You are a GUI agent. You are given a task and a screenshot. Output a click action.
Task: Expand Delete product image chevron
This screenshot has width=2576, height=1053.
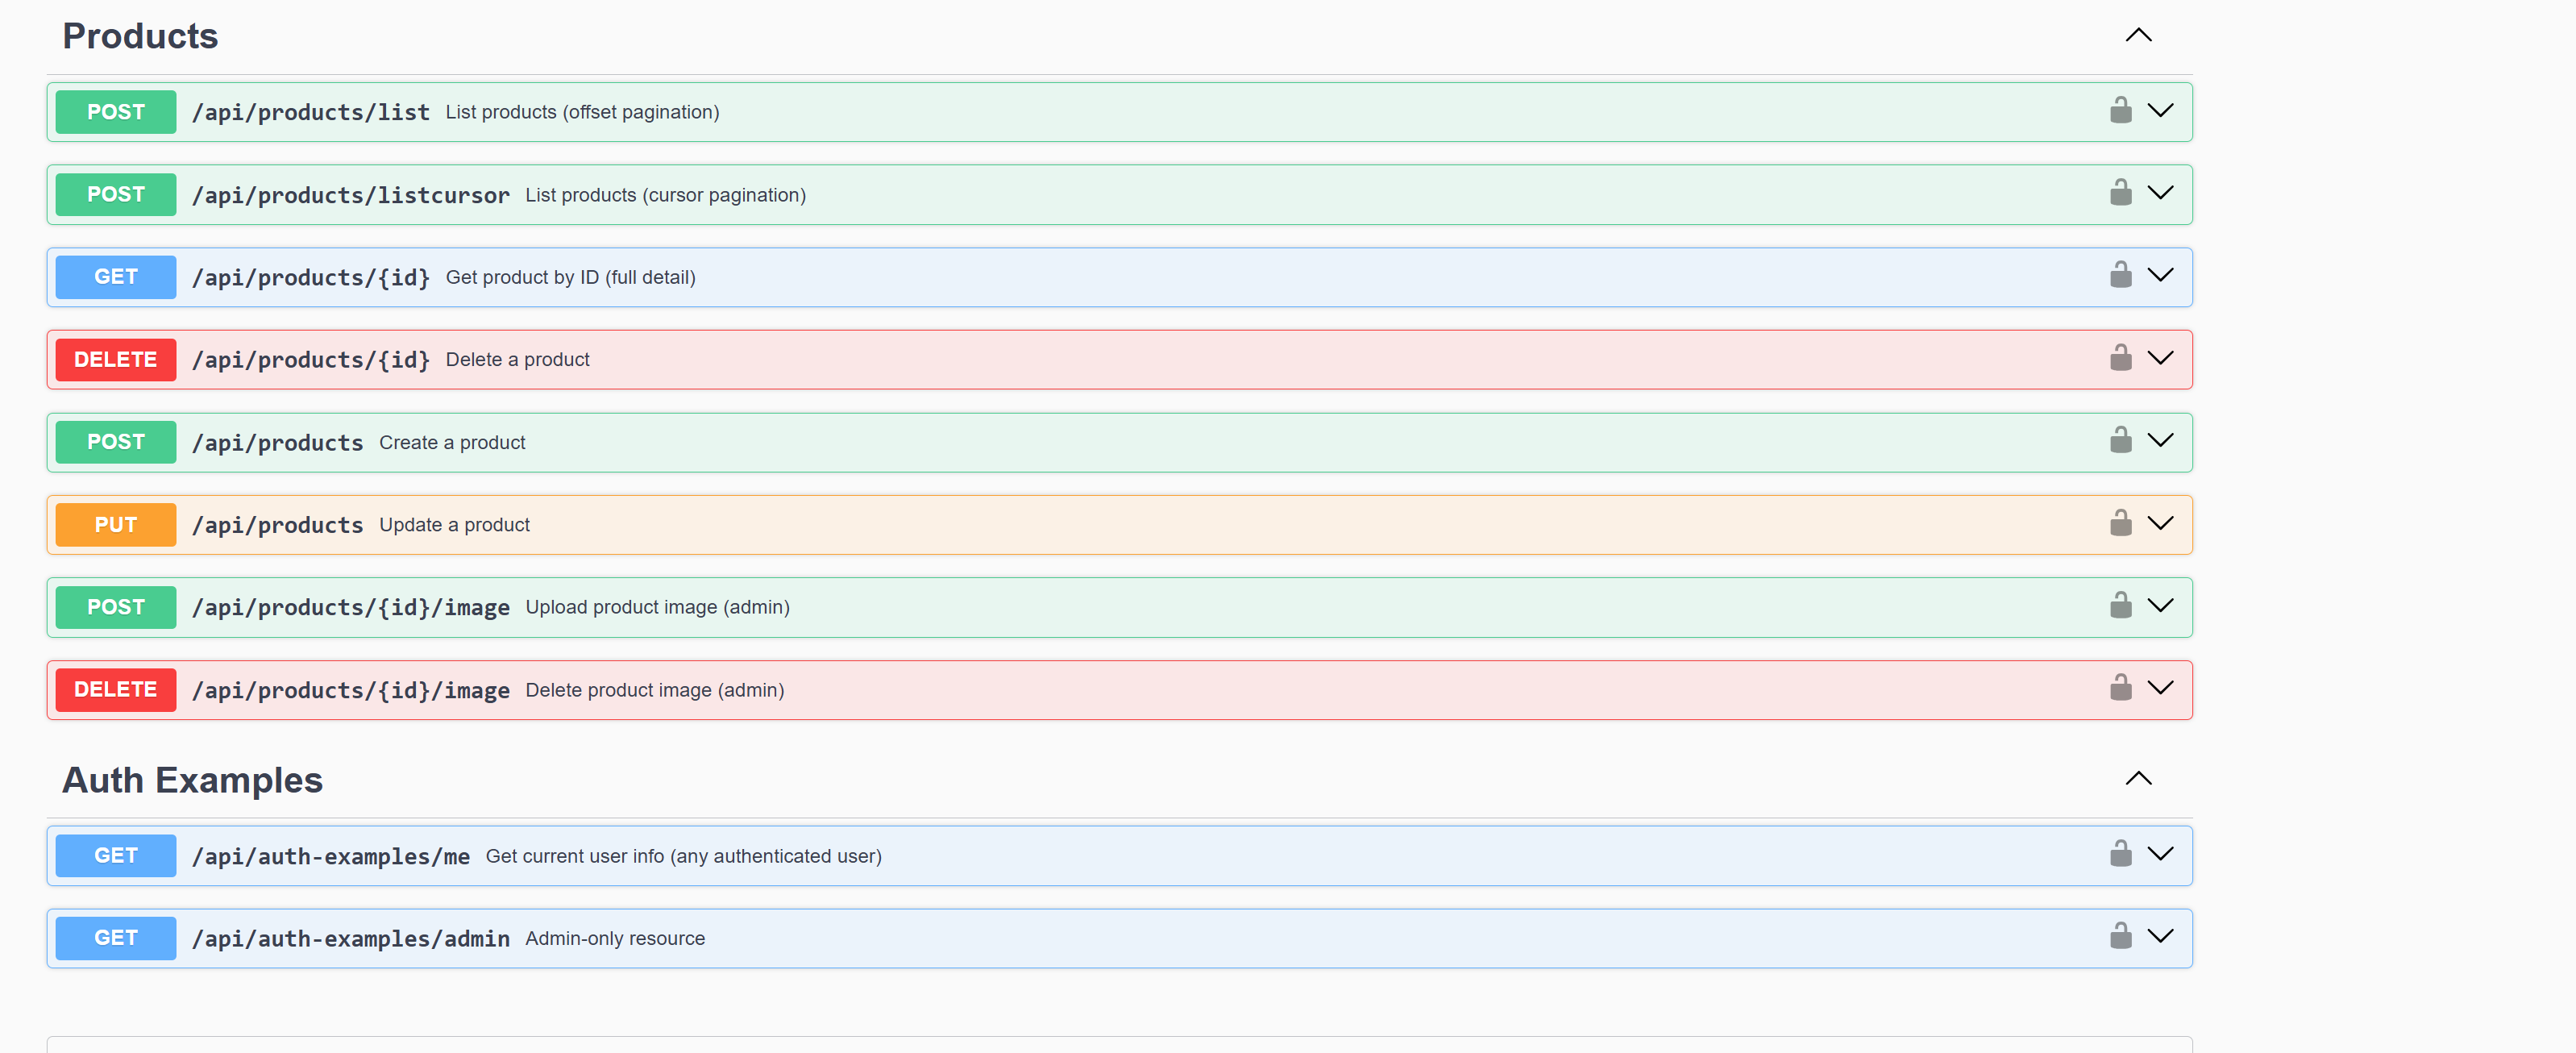point(2160,688)
